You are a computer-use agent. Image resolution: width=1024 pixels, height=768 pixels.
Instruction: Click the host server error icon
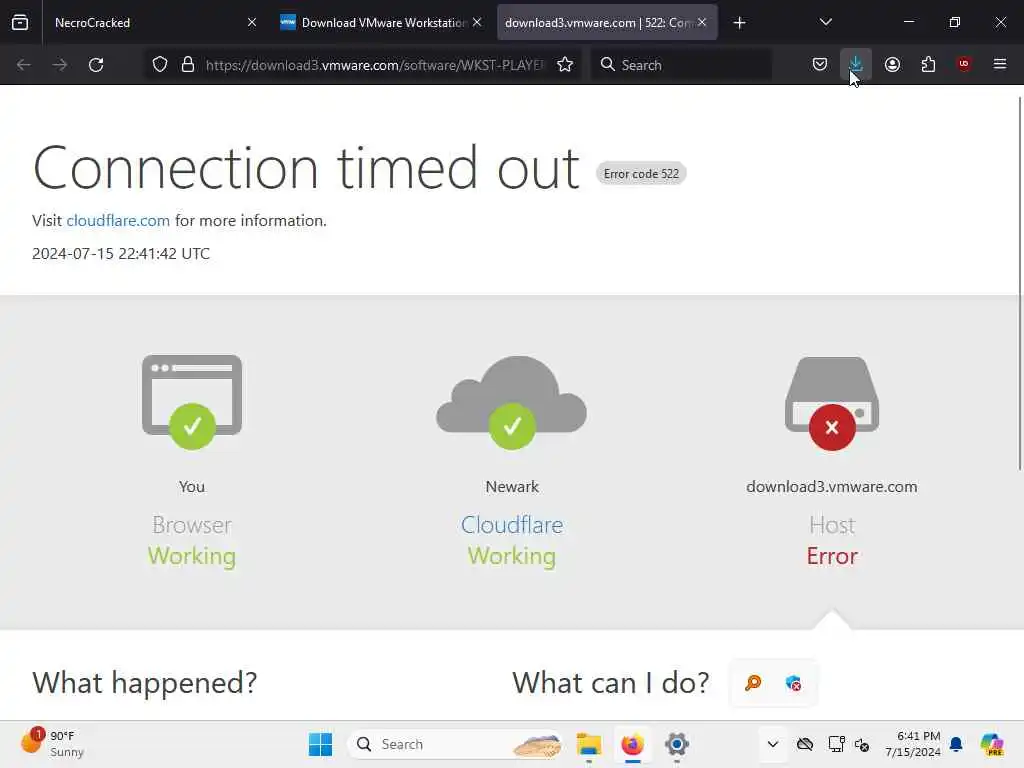[832, 428]
